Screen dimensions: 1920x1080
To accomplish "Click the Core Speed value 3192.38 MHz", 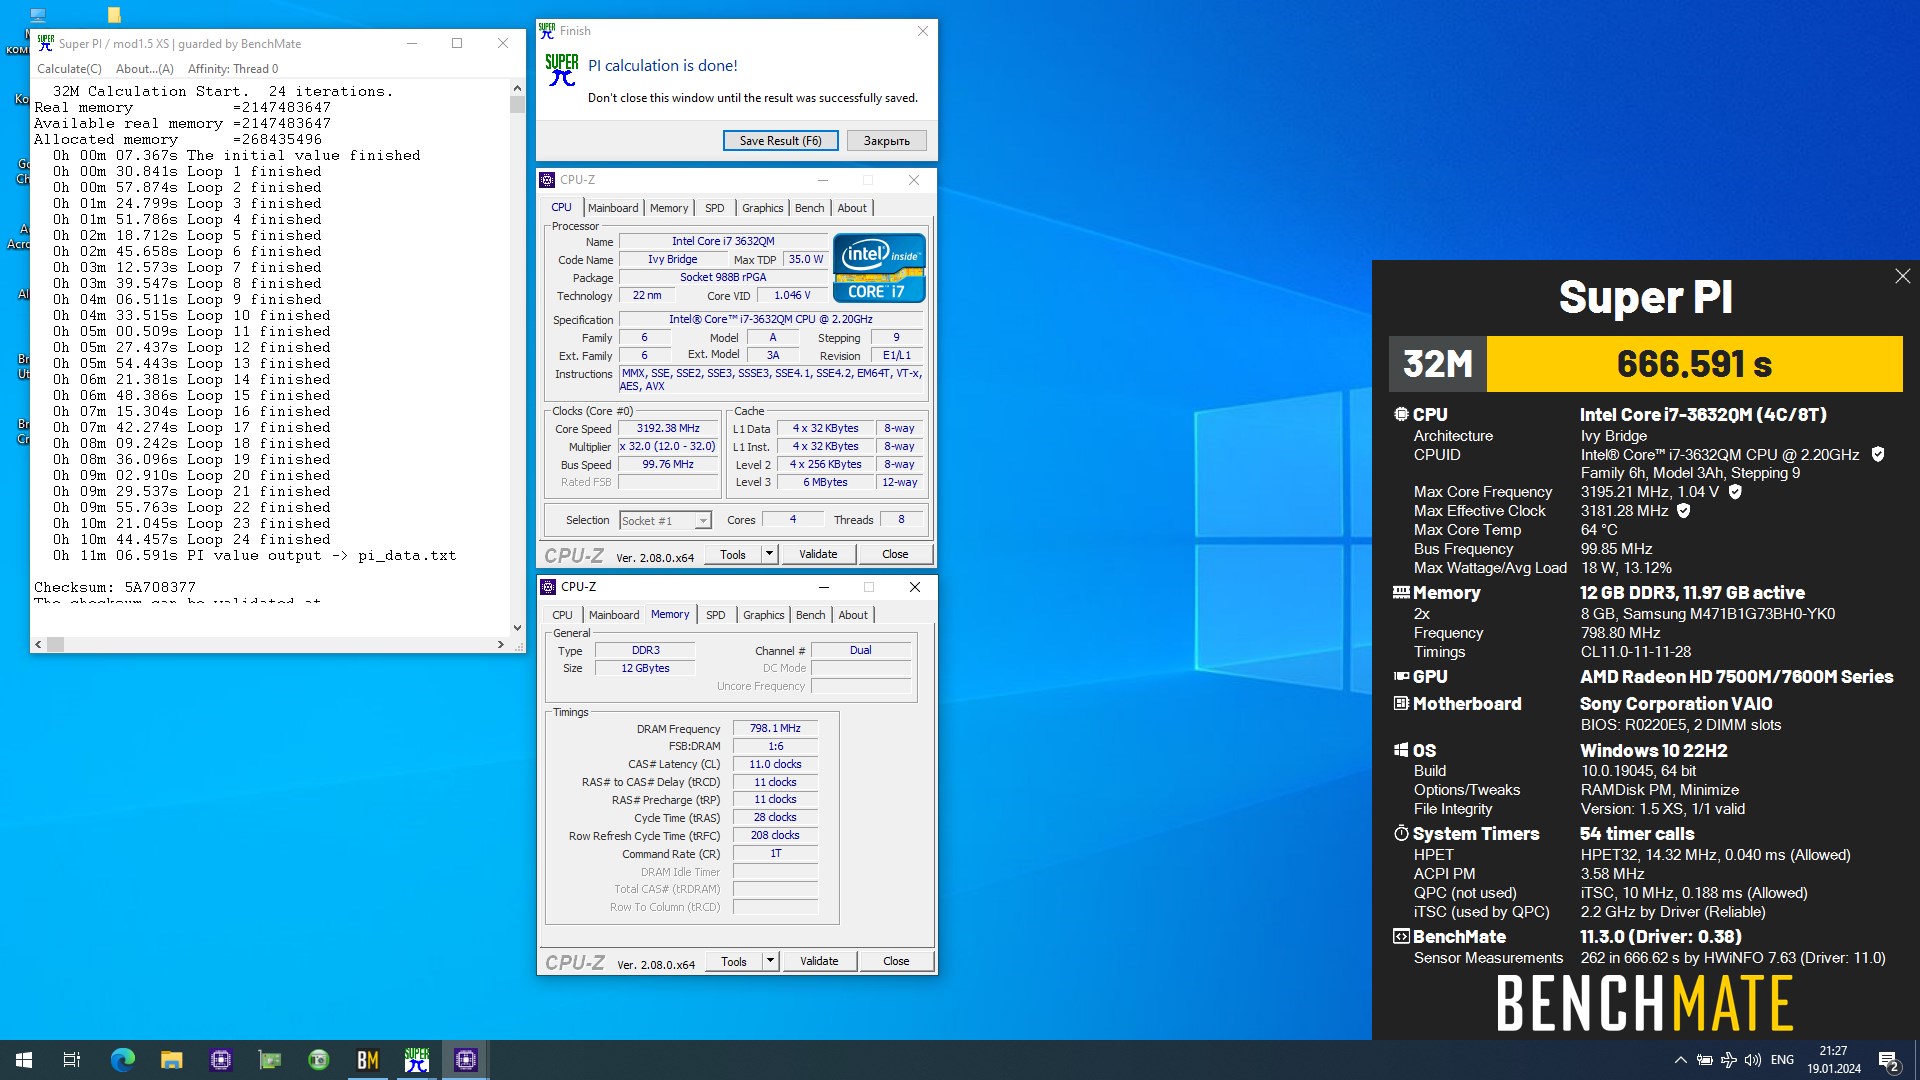I will 668,428.
